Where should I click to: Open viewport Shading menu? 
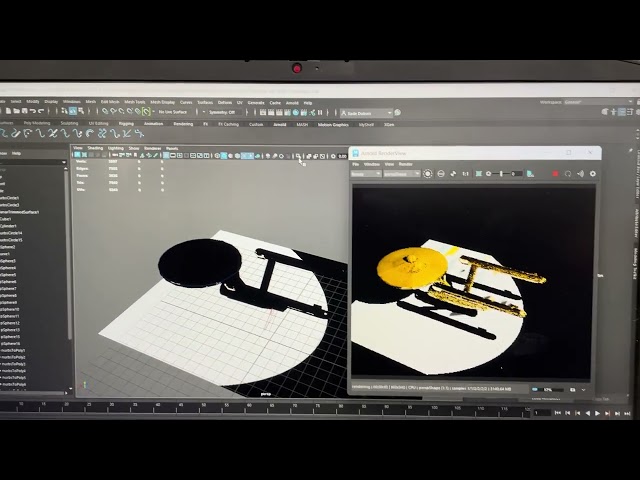coord(95,148)
